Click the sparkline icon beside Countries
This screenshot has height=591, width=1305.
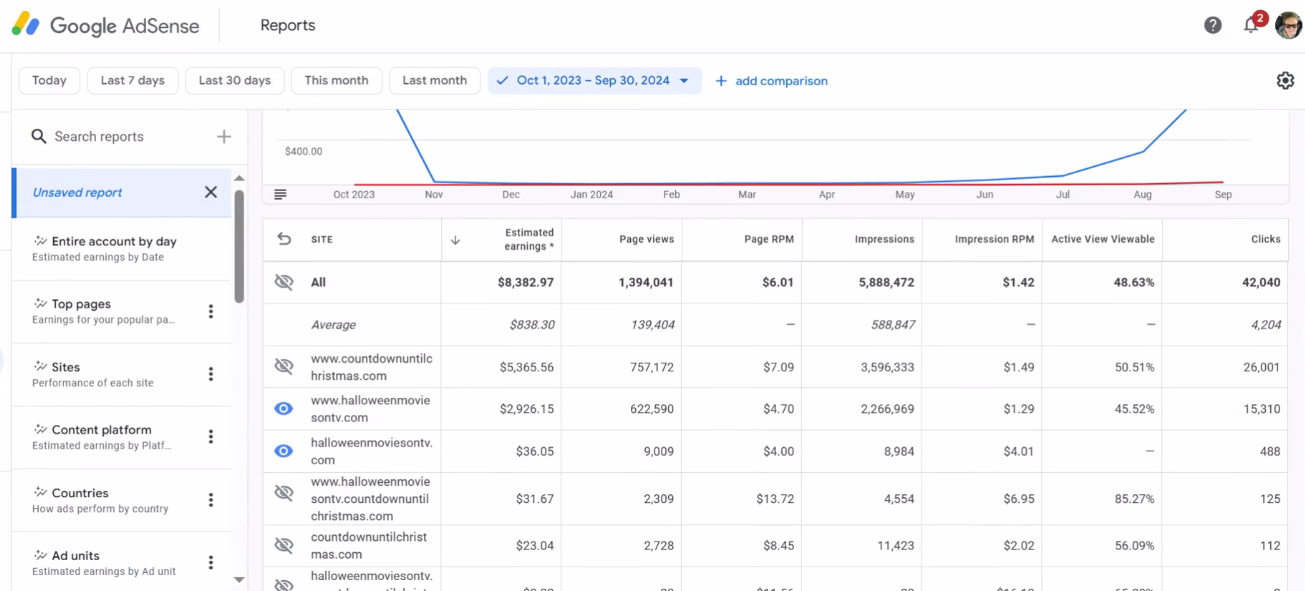(x=40, y=493)
